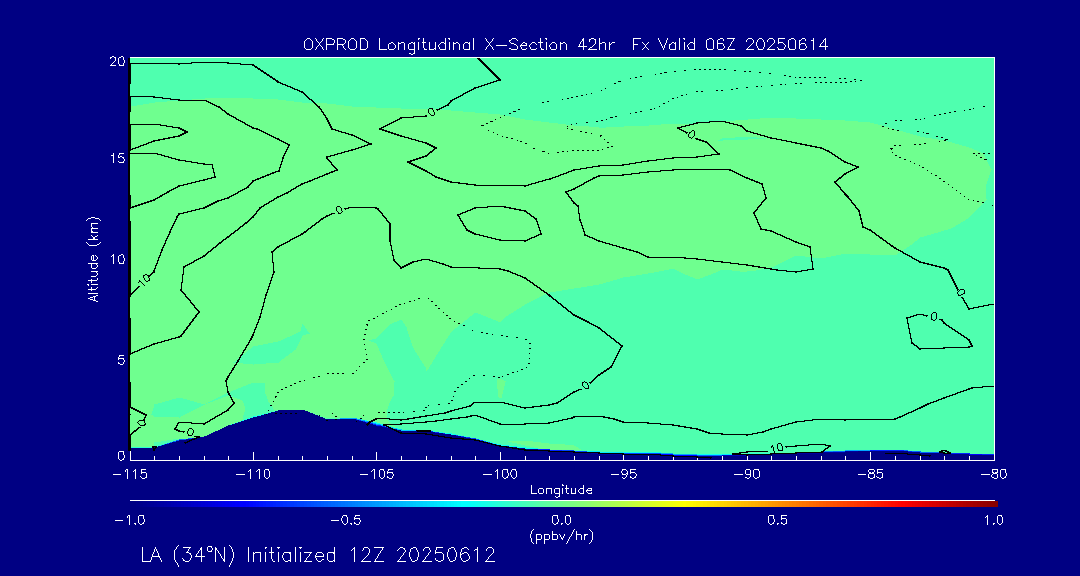Click the -80 longitude tick label
The height and width of the screenshot is (576, 1080).
[x=993, y=475]
